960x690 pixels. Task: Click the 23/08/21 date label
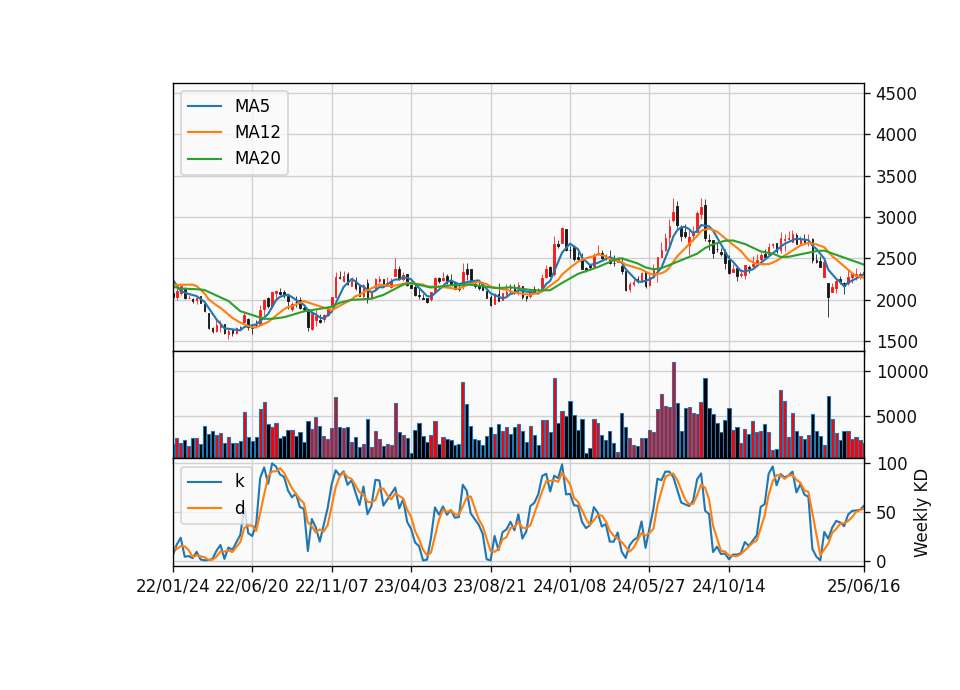coord(490,586)
